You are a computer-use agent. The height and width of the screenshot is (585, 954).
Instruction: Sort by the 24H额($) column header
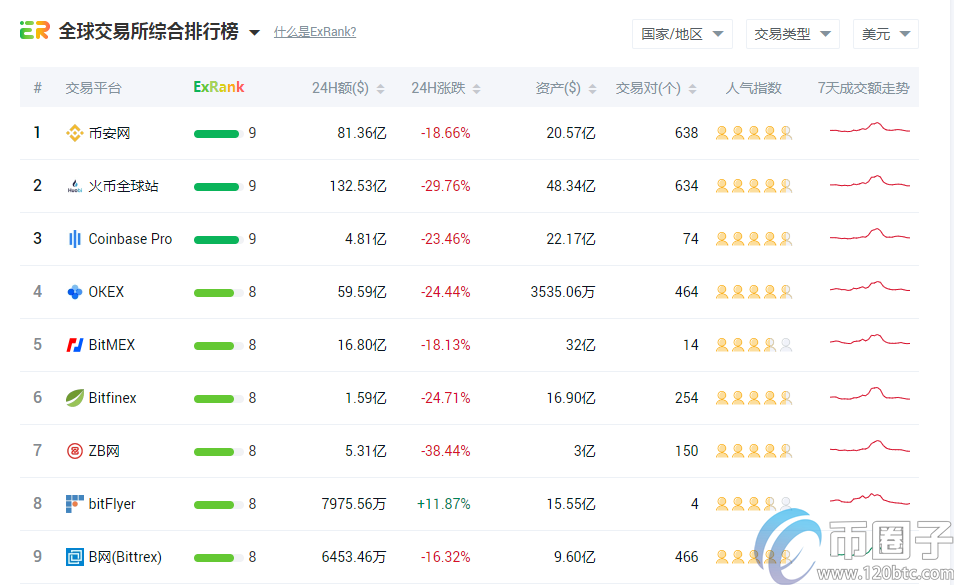click(x=347, y=88)
